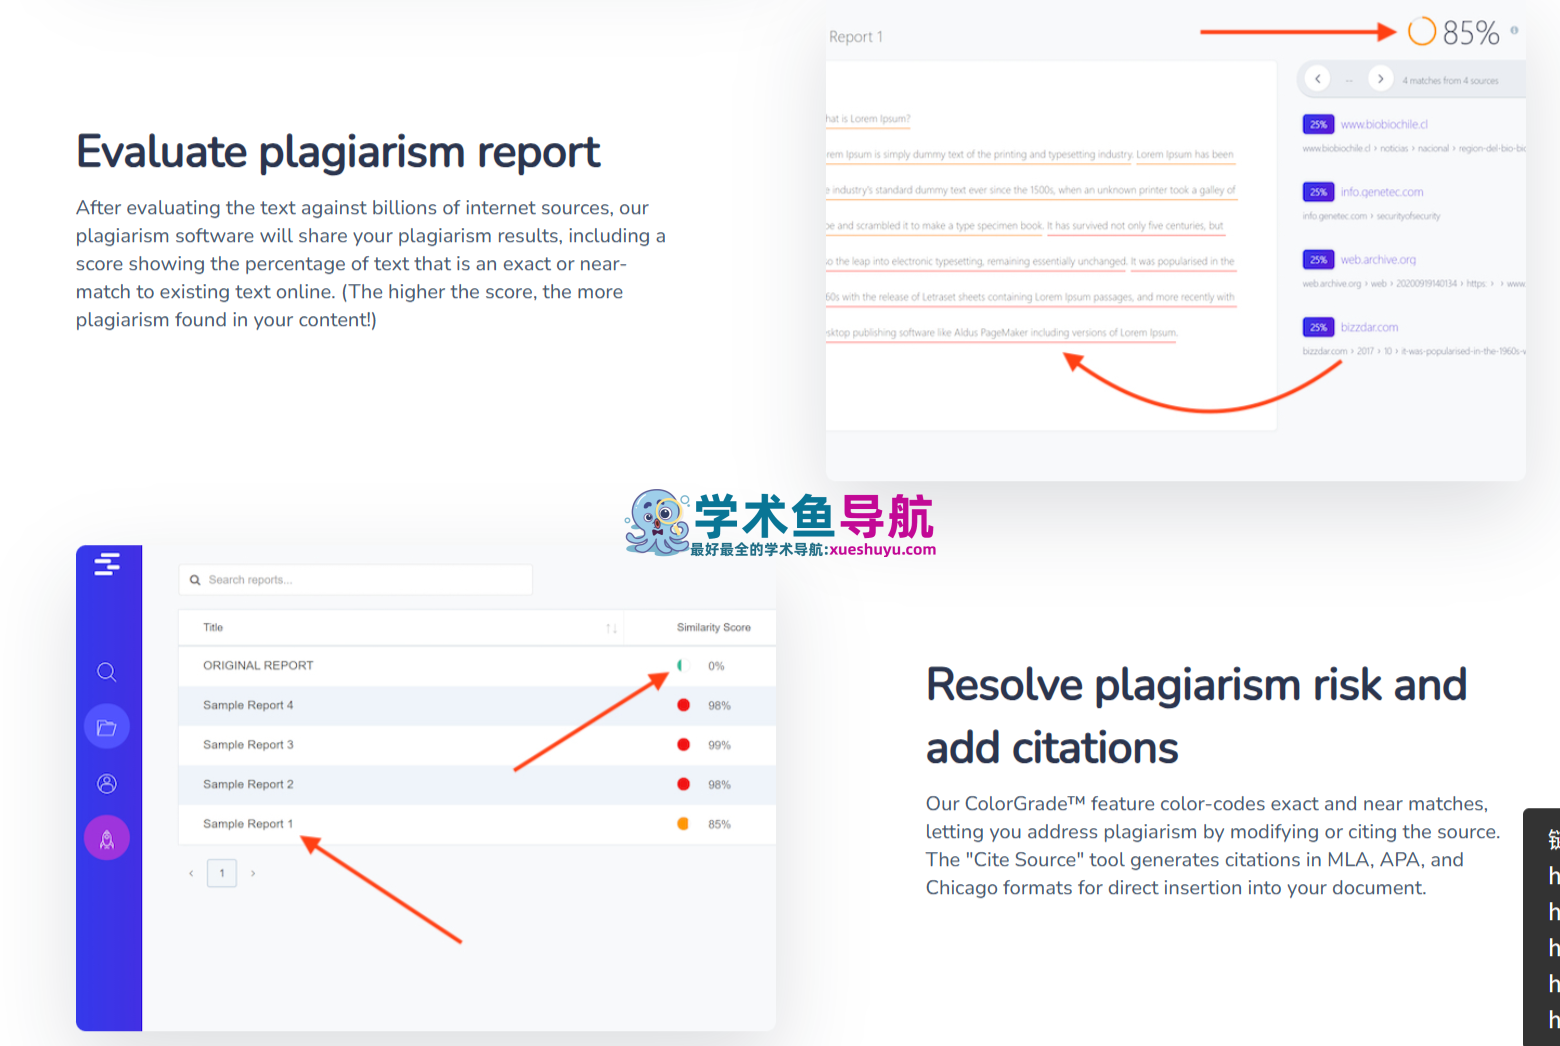Click the striped logo atop the purple sidebar

pyautogui.click(x=107, y=565)
